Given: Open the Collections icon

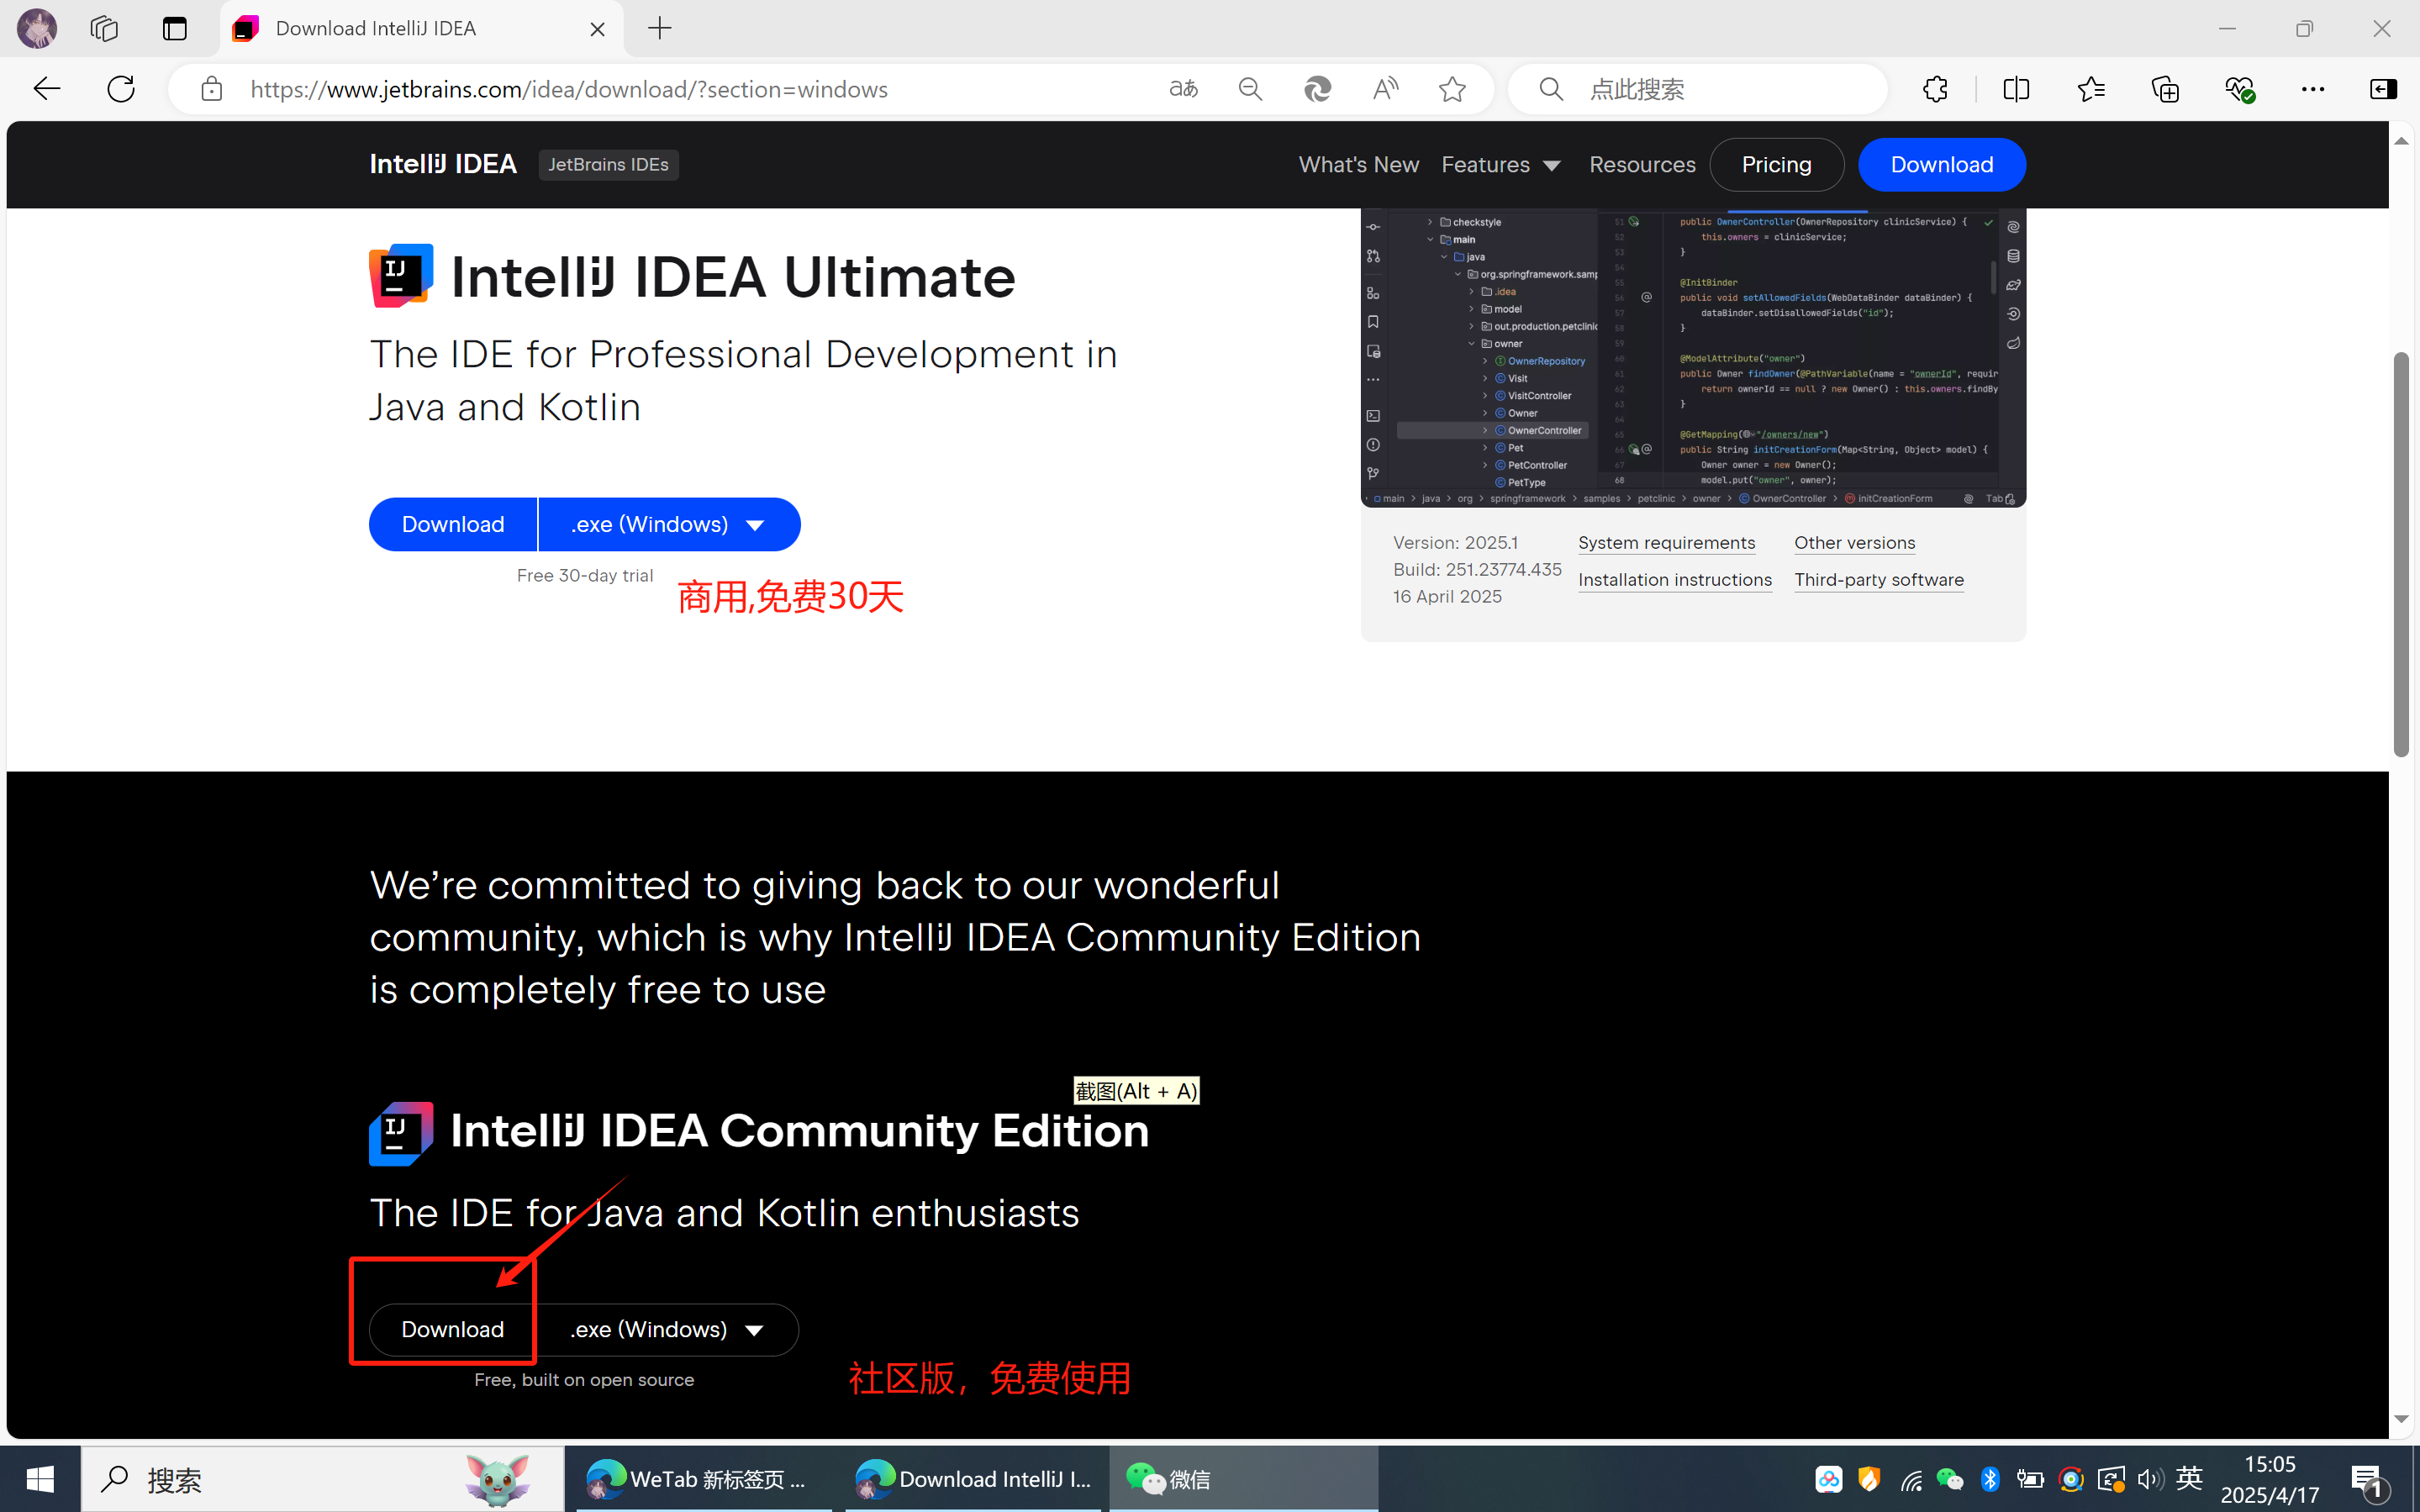Looking at the screenshot, I should coord(2165,89).
